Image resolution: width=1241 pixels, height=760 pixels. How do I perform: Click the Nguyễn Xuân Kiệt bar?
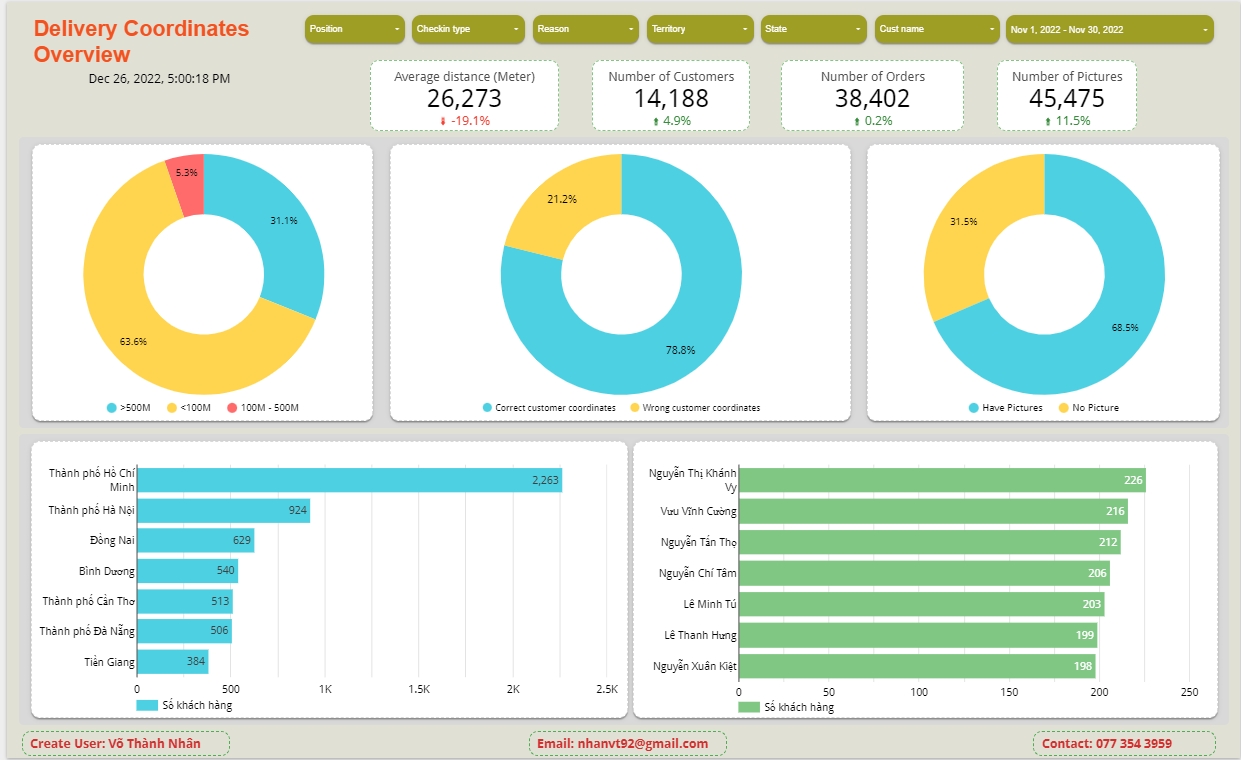917,666
